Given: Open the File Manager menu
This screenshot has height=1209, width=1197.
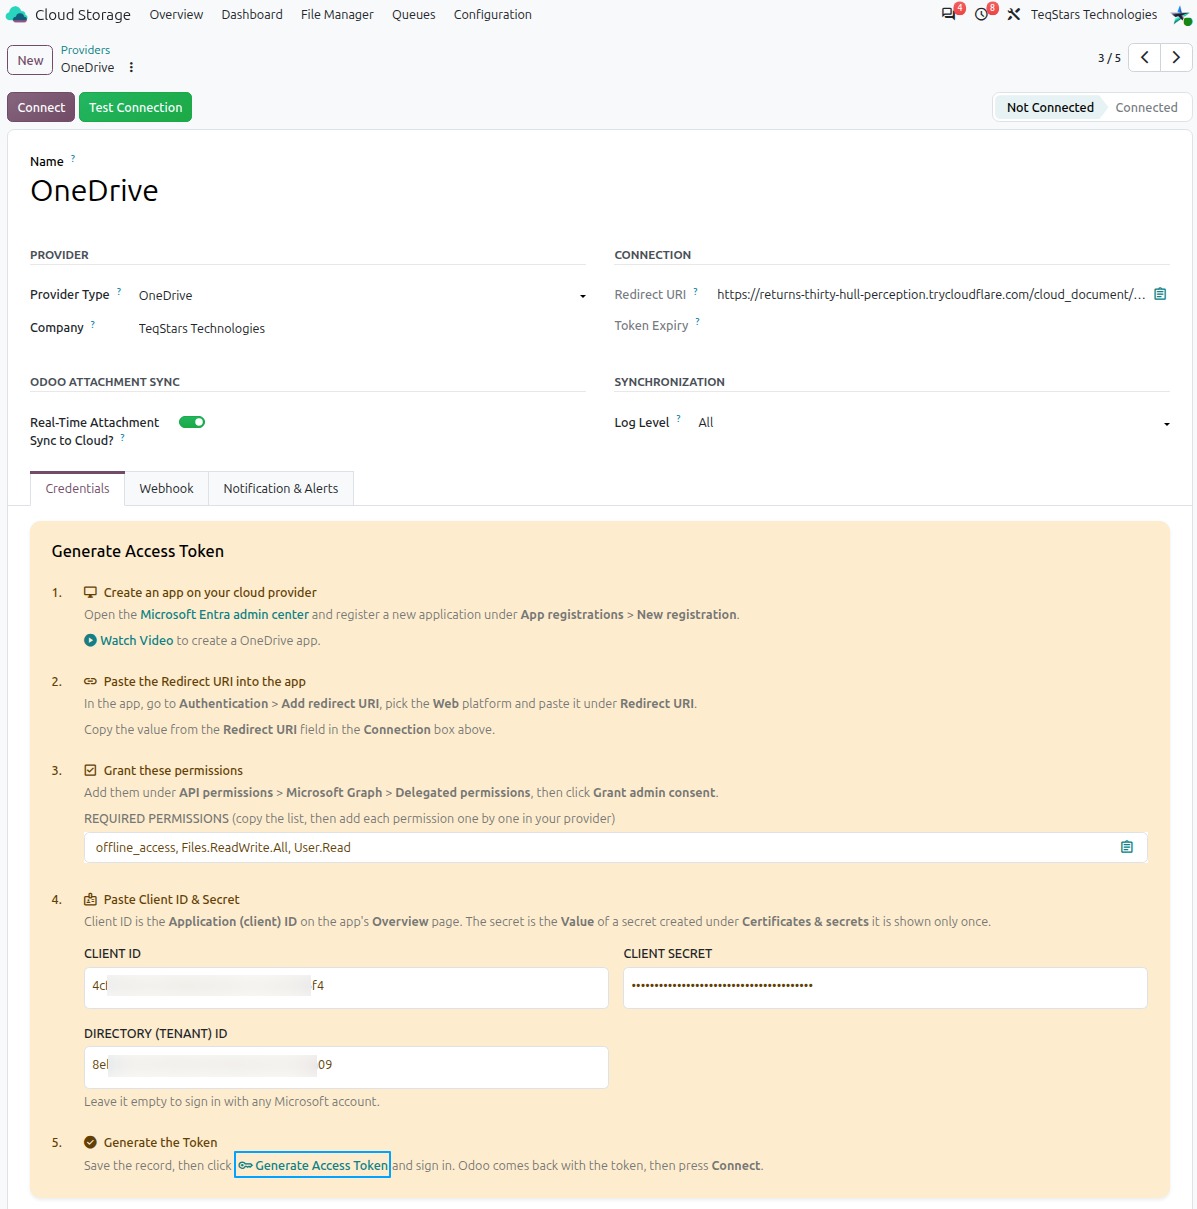Looking at the screenshot, I should [337, 15].
